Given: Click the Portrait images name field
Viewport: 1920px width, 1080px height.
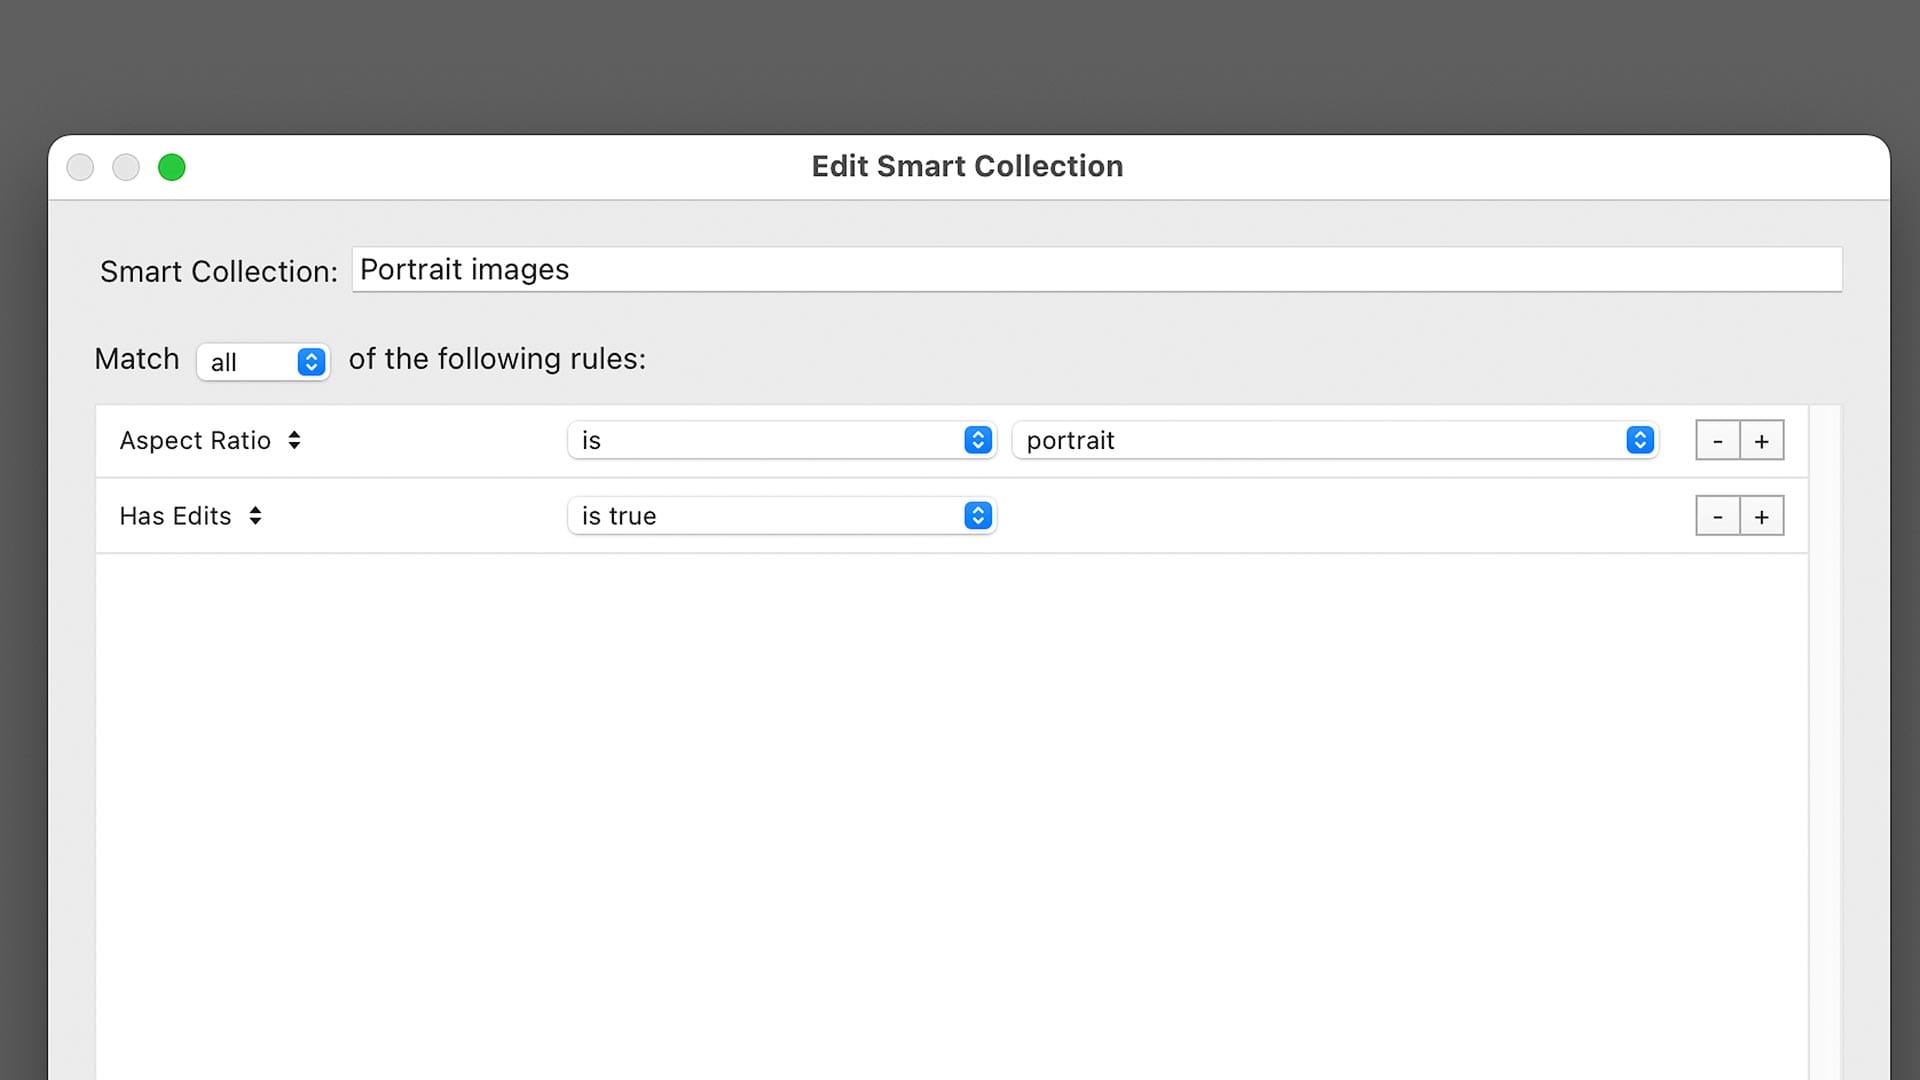Looking at the screenshot, I should 1095,270.
